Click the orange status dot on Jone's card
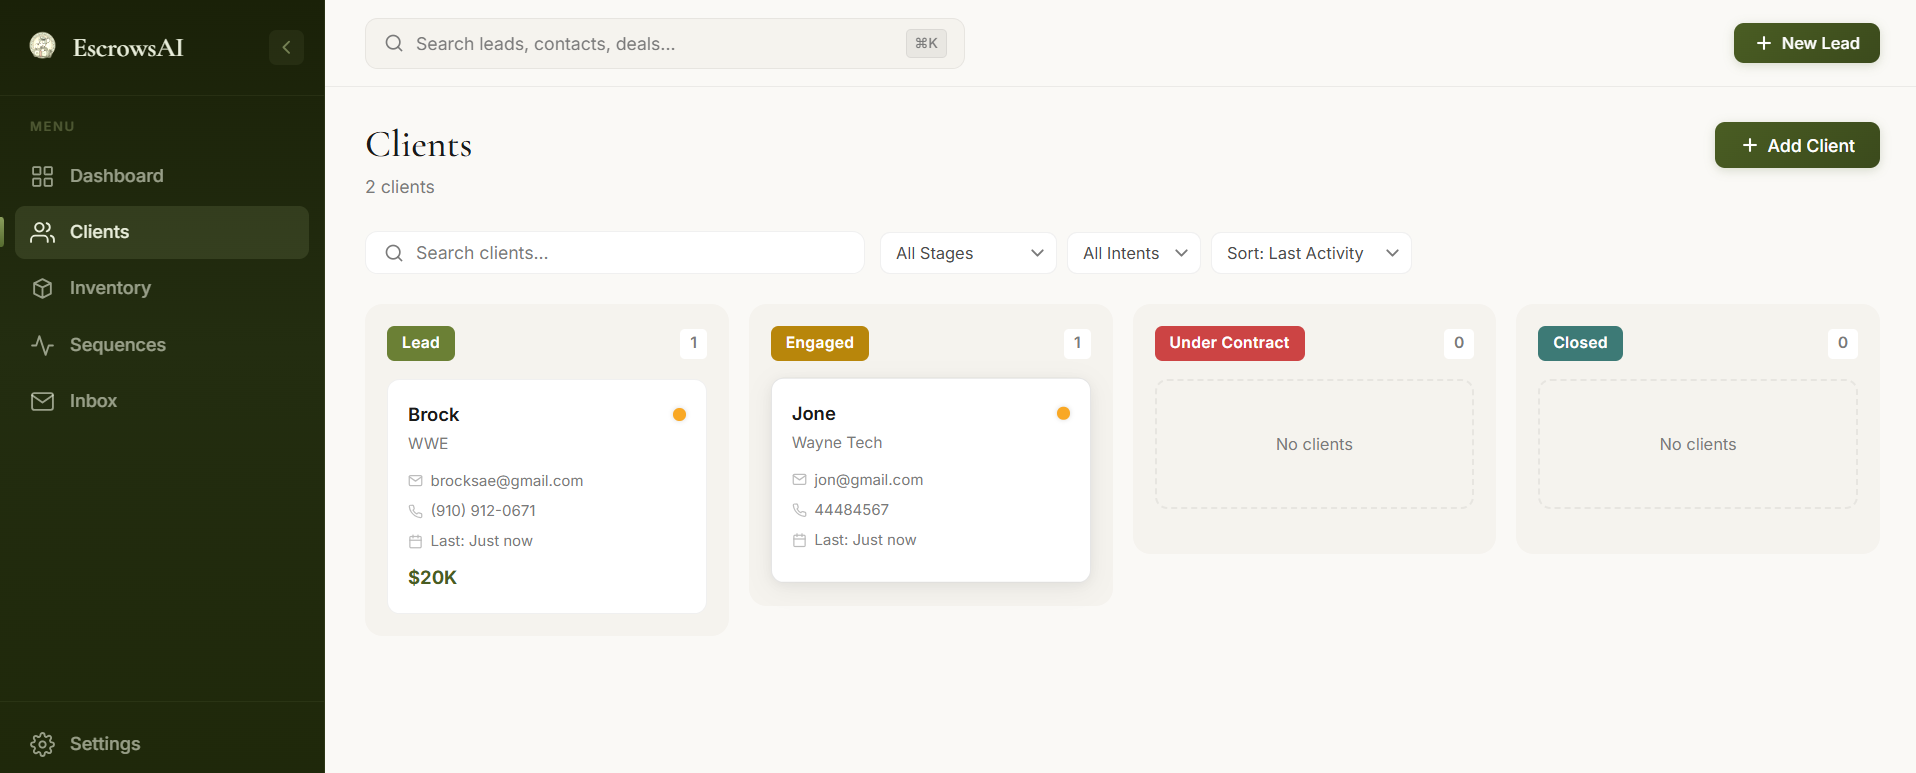Viewport: 1916px width, 773px height. coord(1063,413)
